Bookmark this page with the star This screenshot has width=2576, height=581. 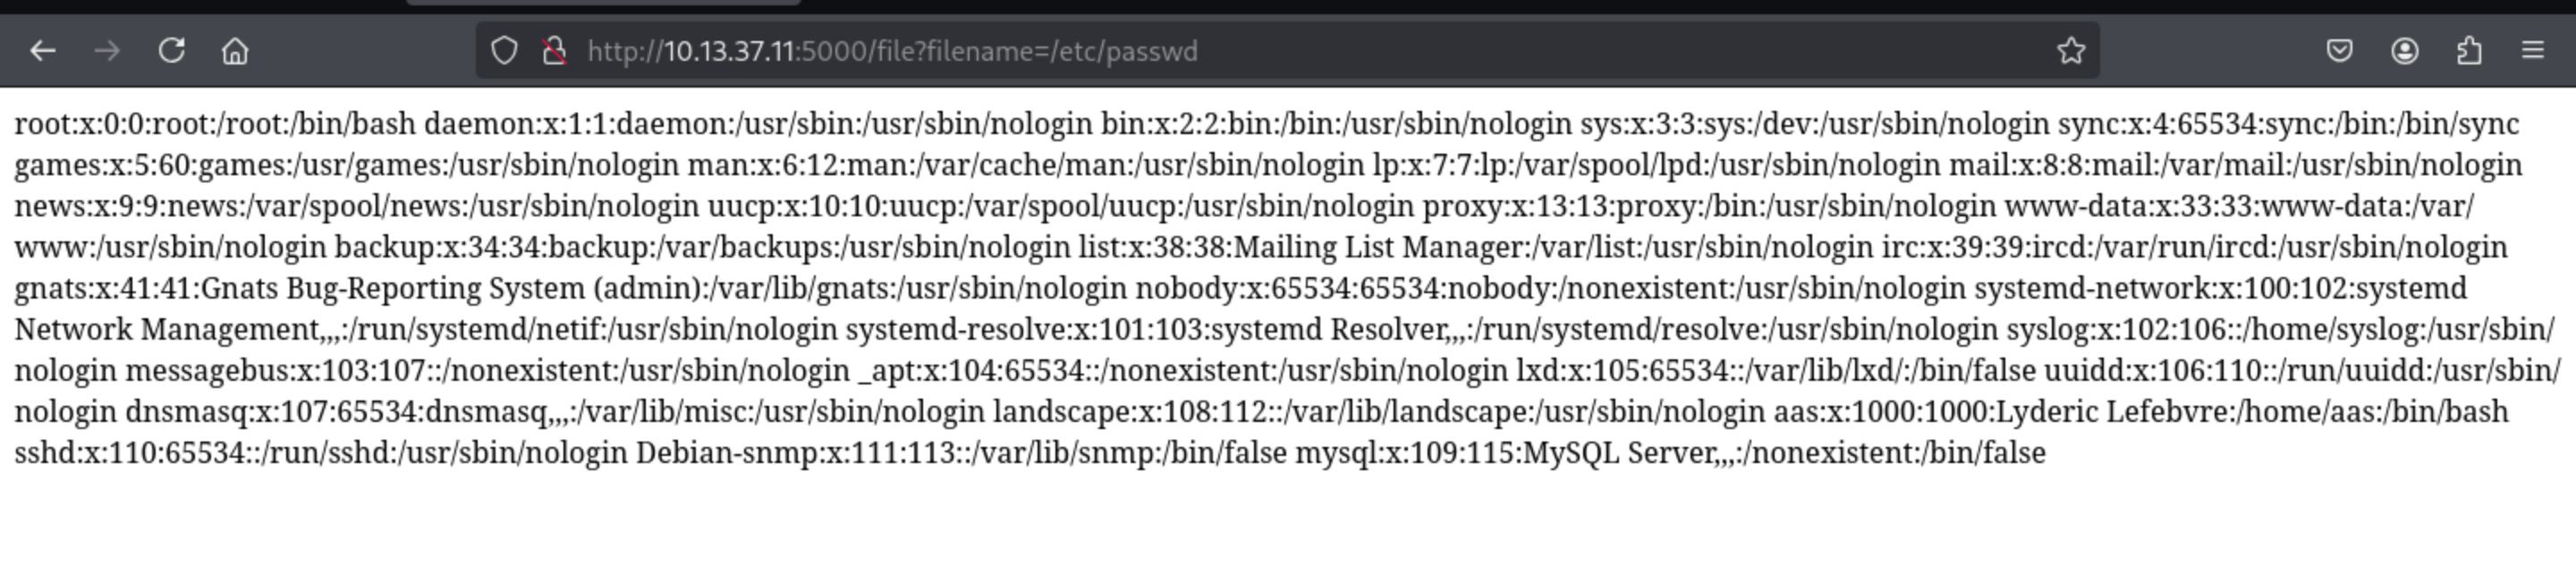[x=2071, y=50]
